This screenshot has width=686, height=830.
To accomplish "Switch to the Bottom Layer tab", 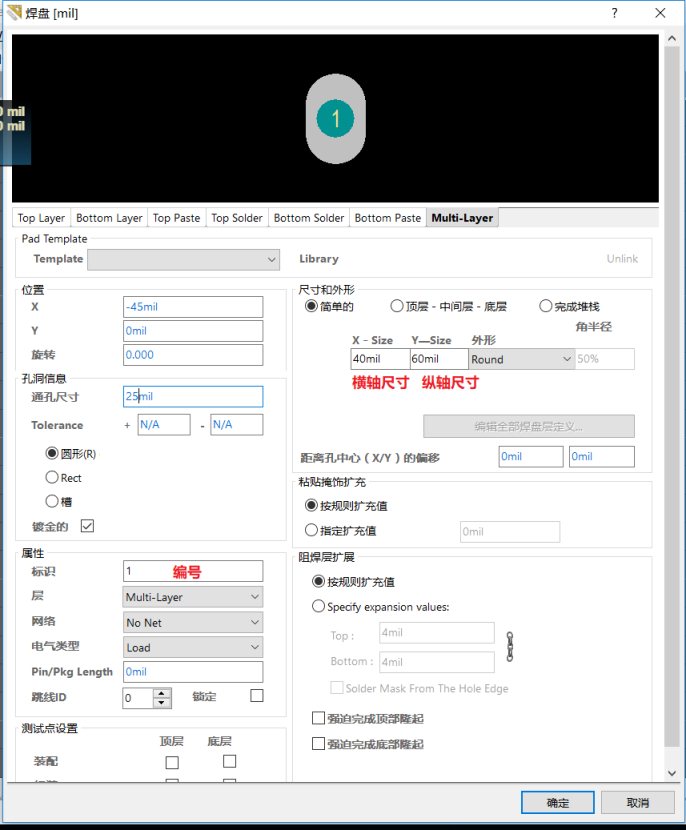I will (109, 218).
